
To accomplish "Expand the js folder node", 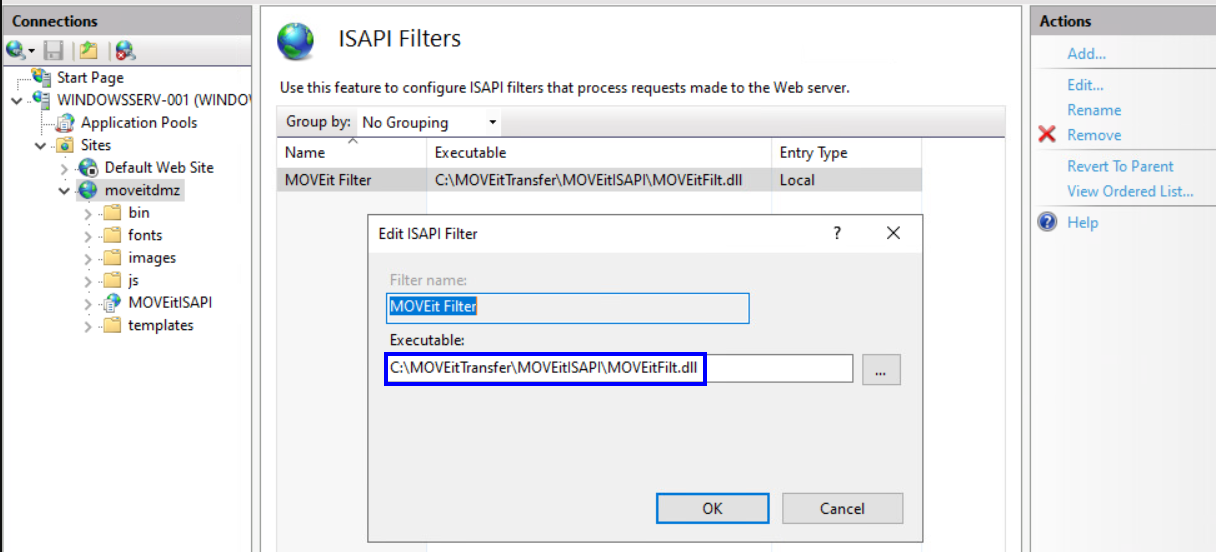I will tap(88, 281).
